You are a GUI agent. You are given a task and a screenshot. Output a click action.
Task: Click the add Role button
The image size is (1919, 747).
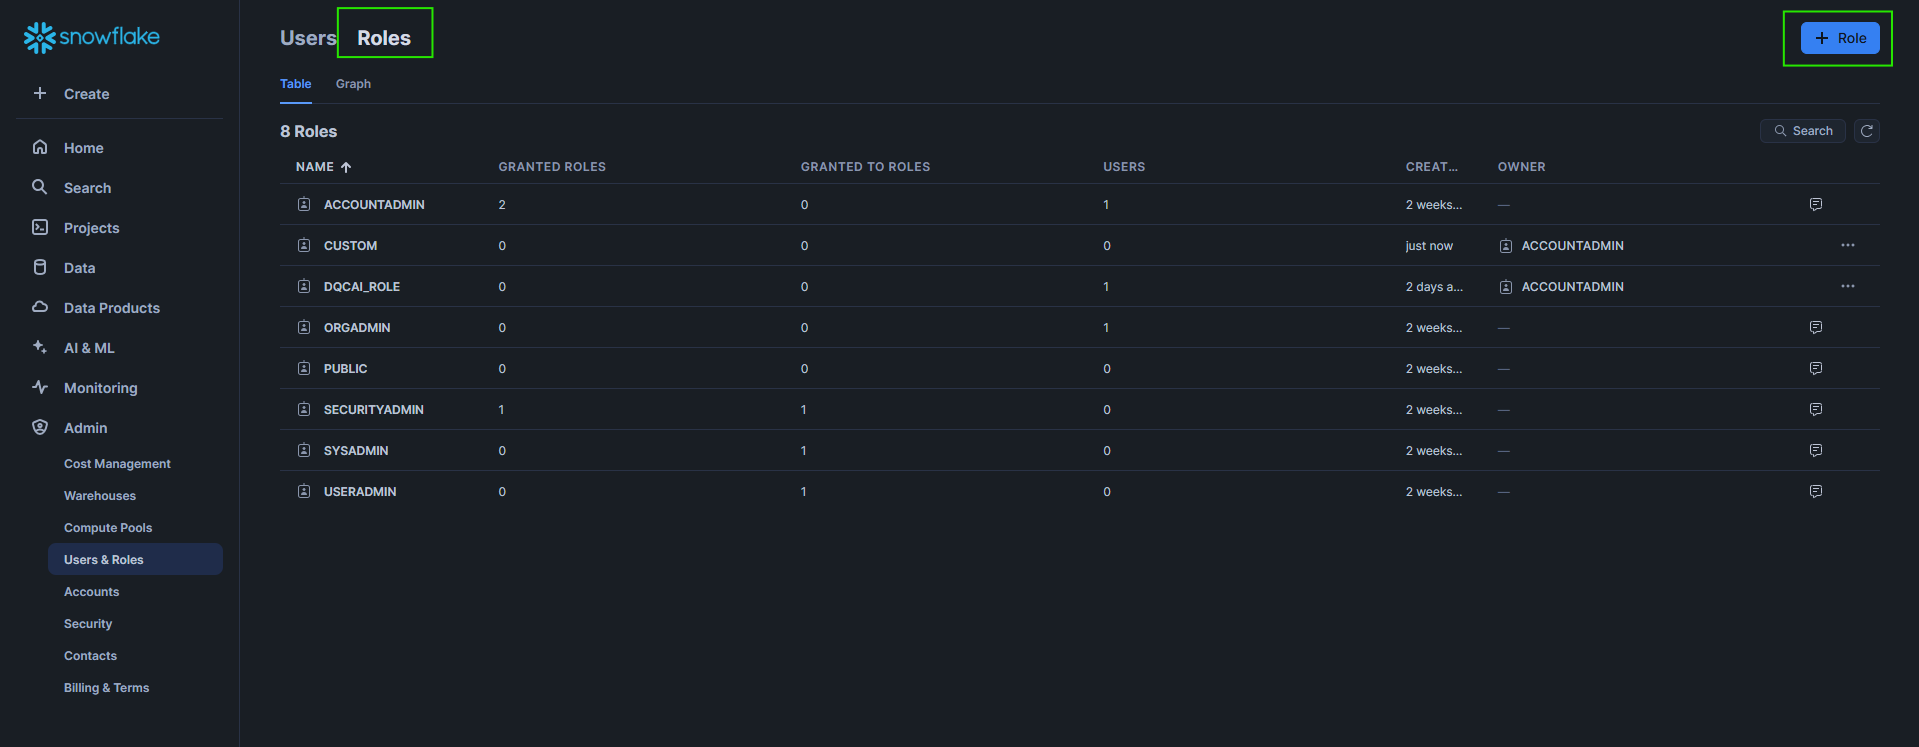[x=1839, y=38]
